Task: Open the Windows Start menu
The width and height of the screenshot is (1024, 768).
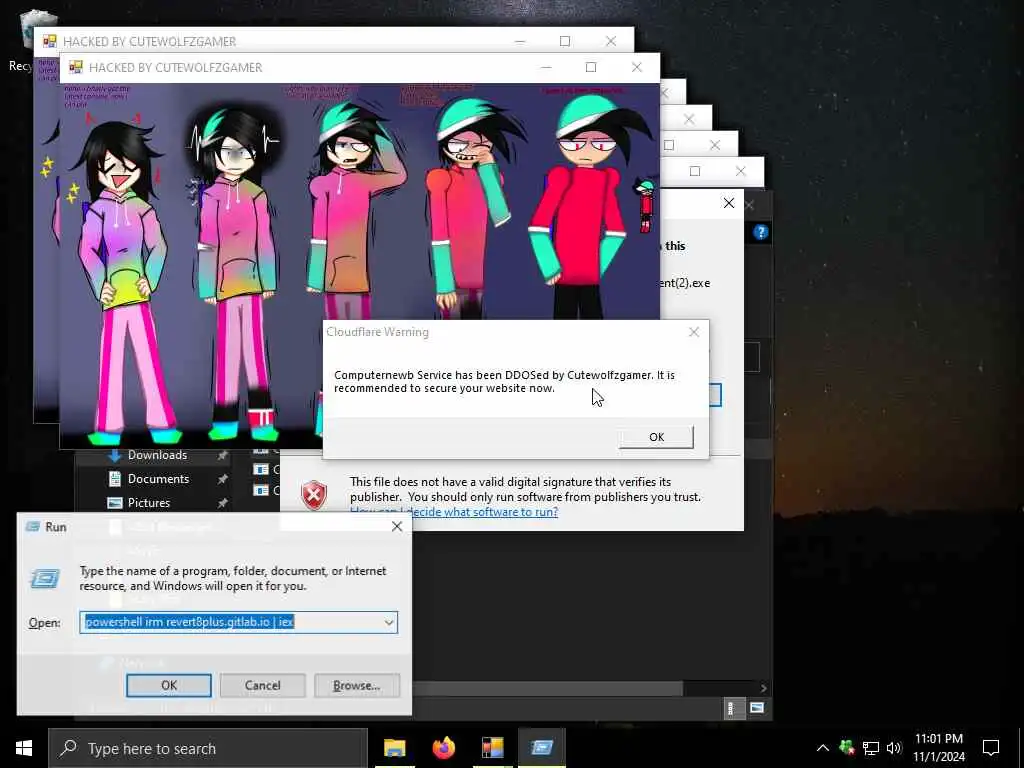Action: pyautogui.click(x=24, y=748)
